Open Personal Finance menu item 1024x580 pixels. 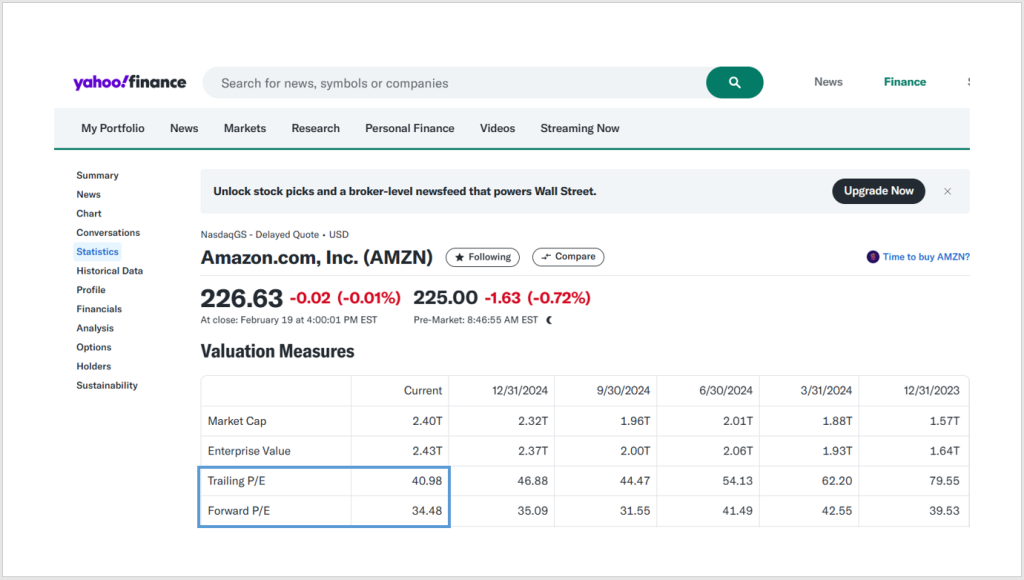(410, 128)
